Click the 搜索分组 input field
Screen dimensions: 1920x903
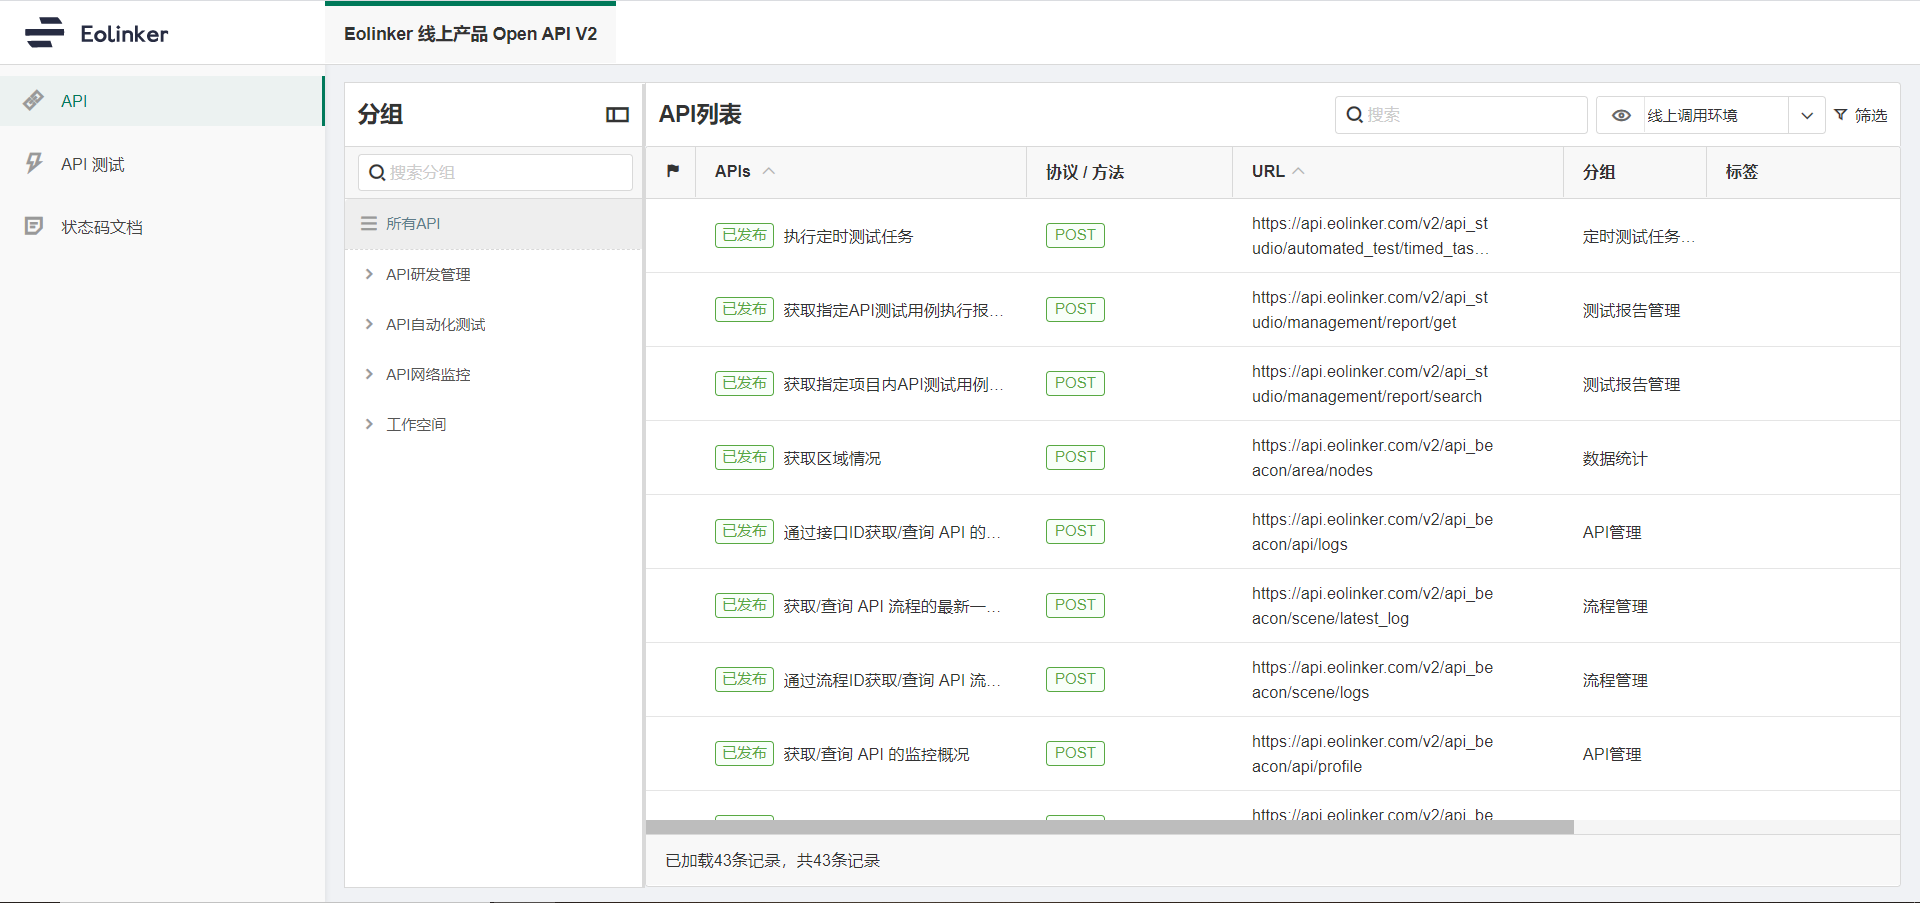tap(495, 172)
